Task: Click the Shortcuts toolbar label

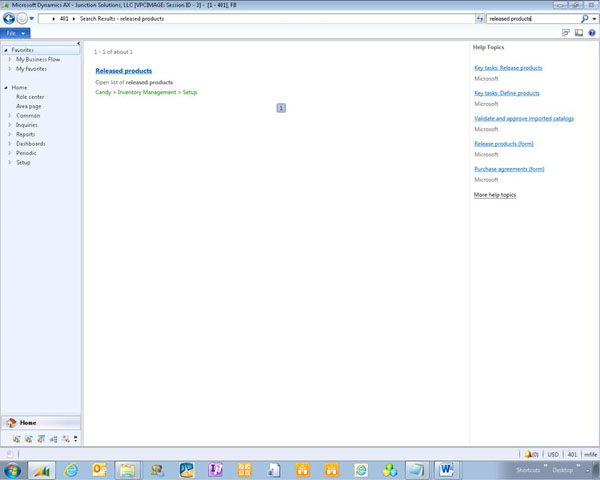Action: pyautogui.click(x=528, y=470)
